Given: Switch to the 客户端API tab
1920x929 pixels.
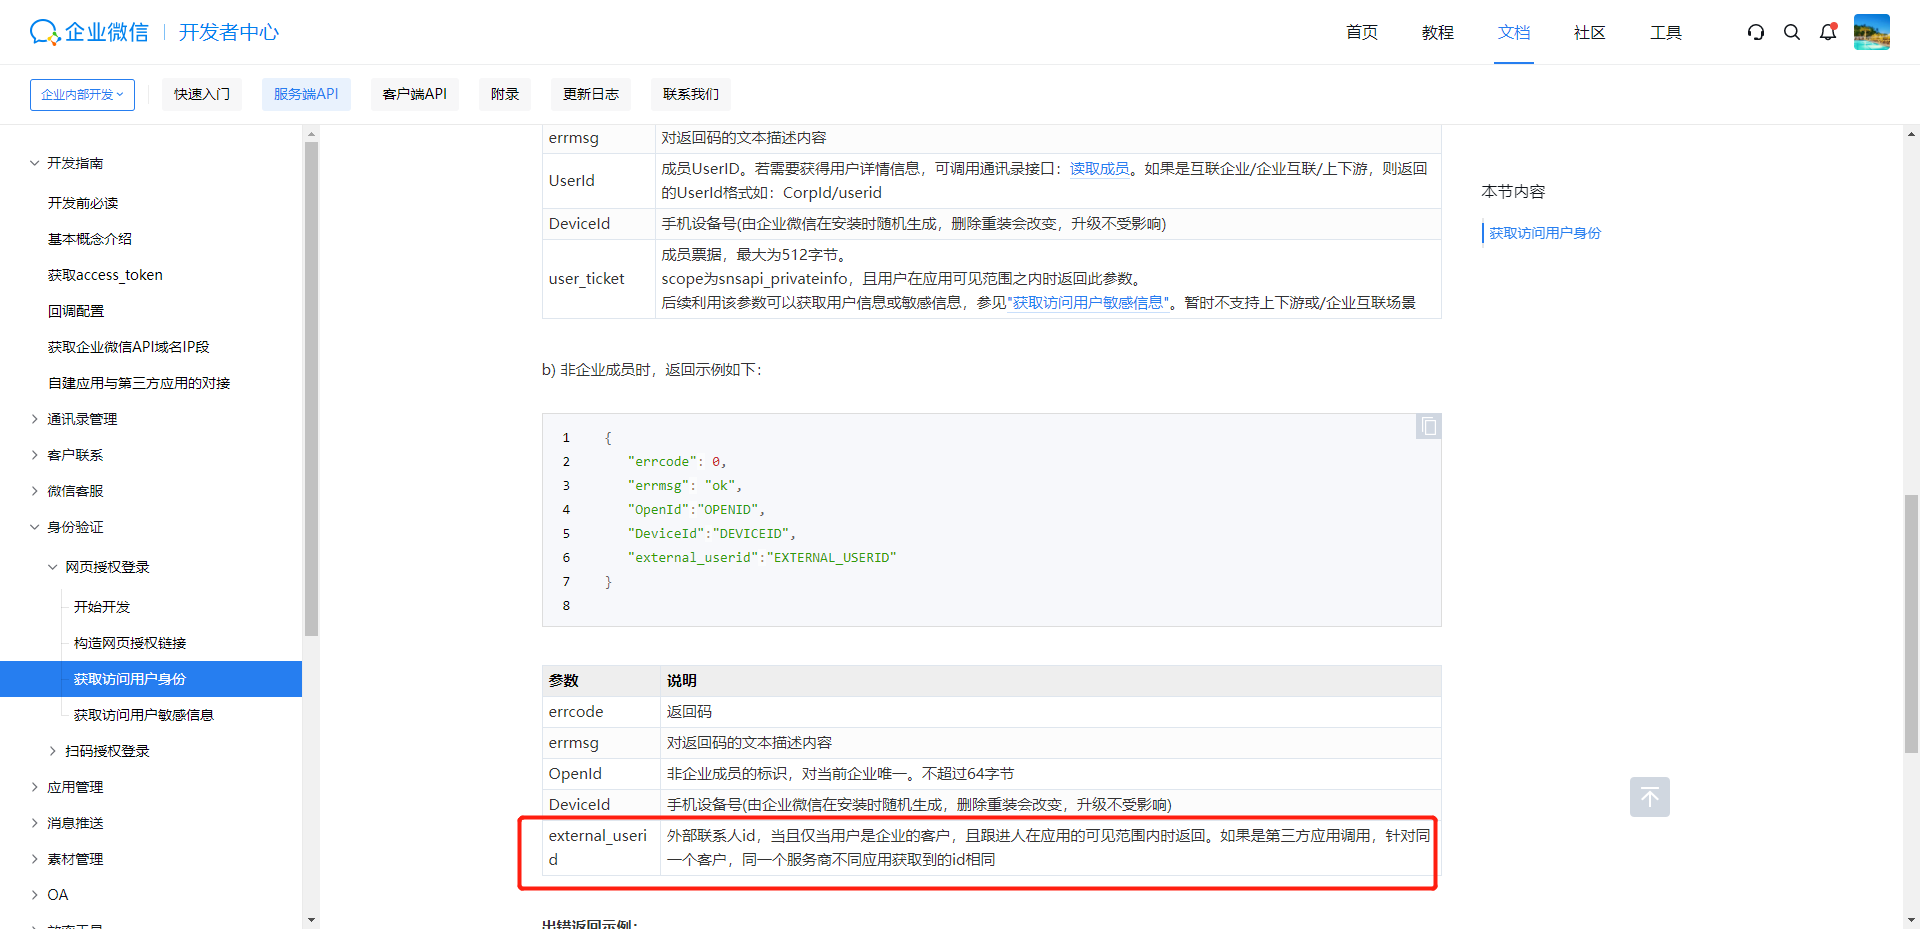Looking at the screenshot, I should 414,94.
